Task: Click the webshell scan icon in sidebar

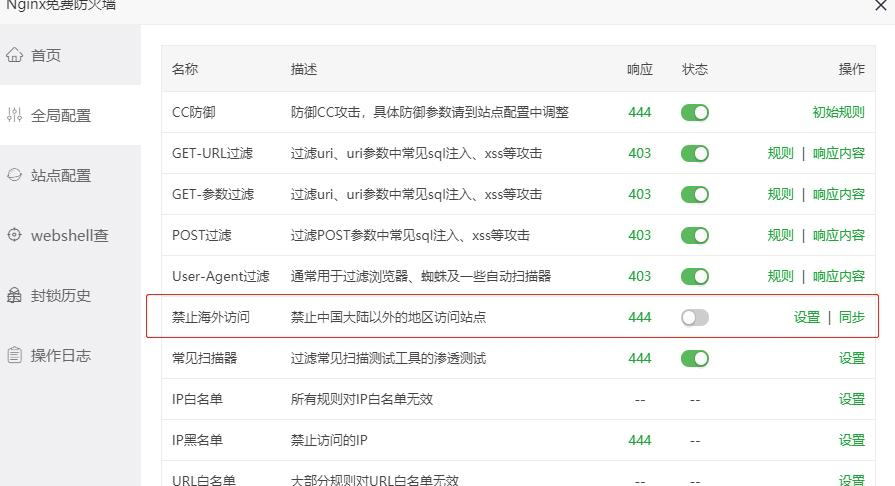Action: 14,235
